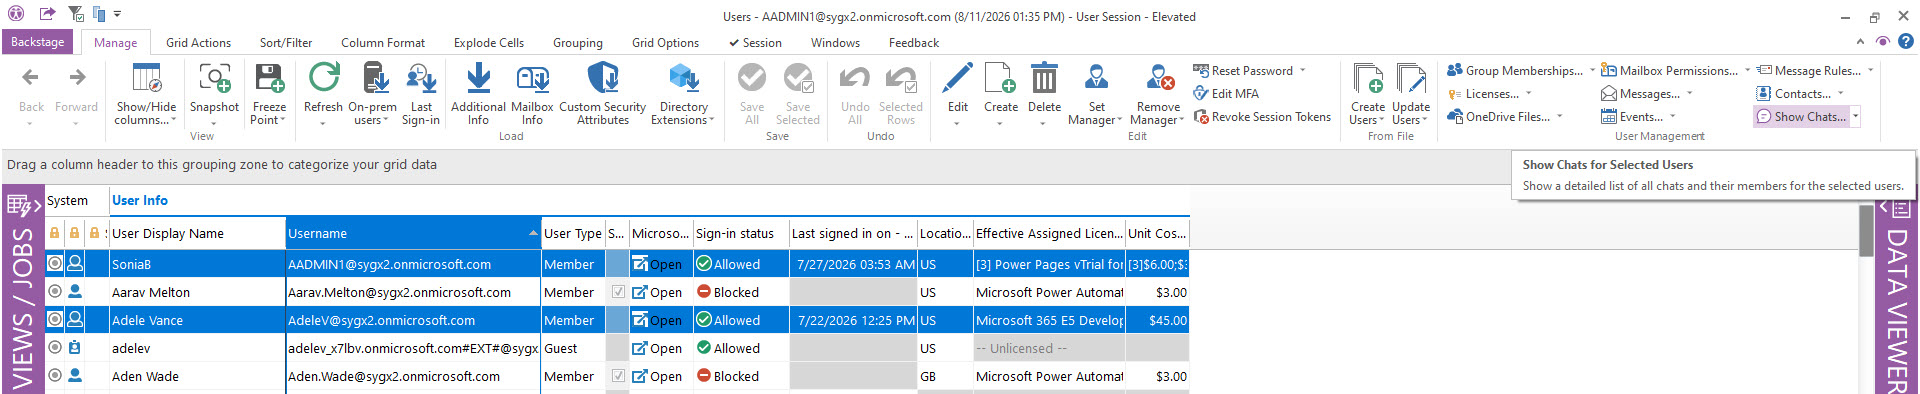Open Show/Hide columns tool
The image size is (1920, 394).
pos(146,94)
